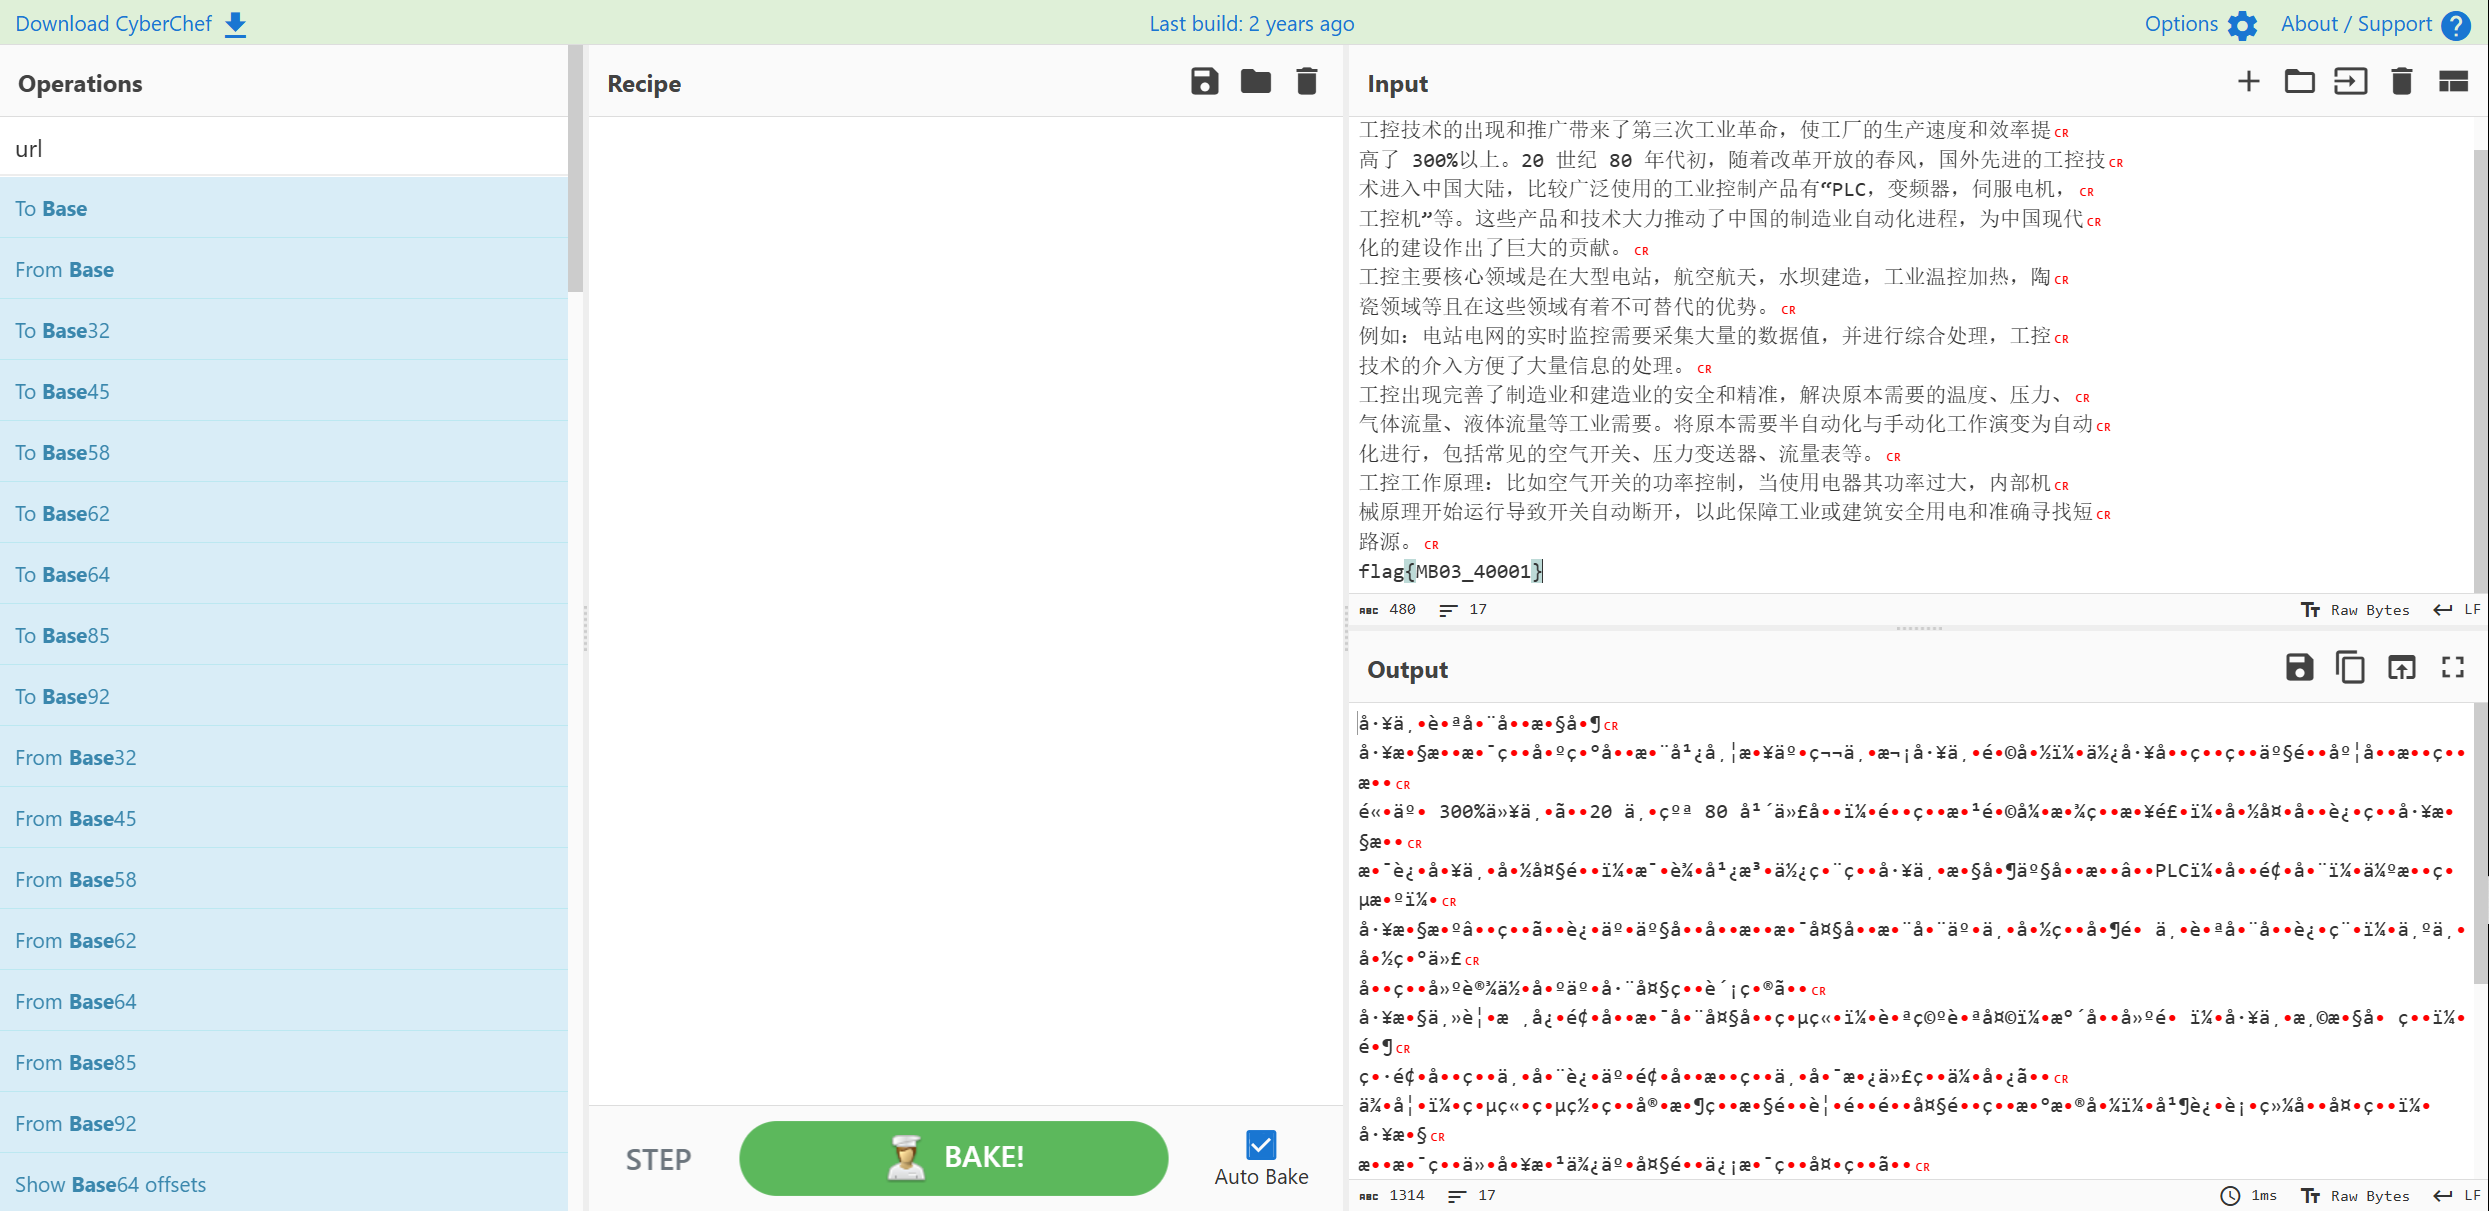Open a file as input
This screenshot has height=1211, width=2489.
pyautogui.click(x=2350, y=82)
